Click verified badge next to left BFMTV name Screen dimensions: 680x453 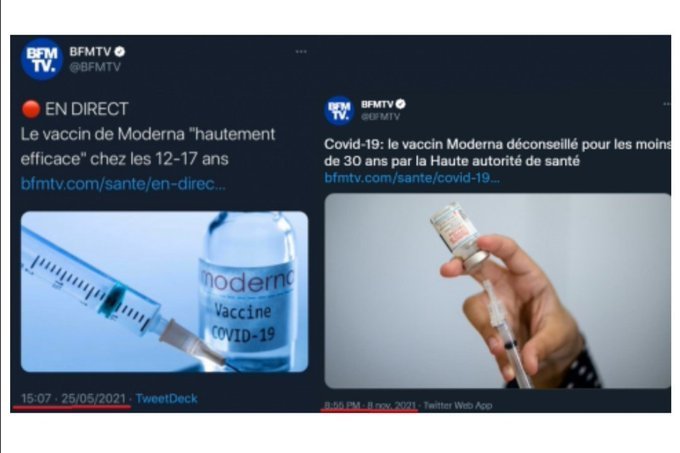[x=120, y=52]
